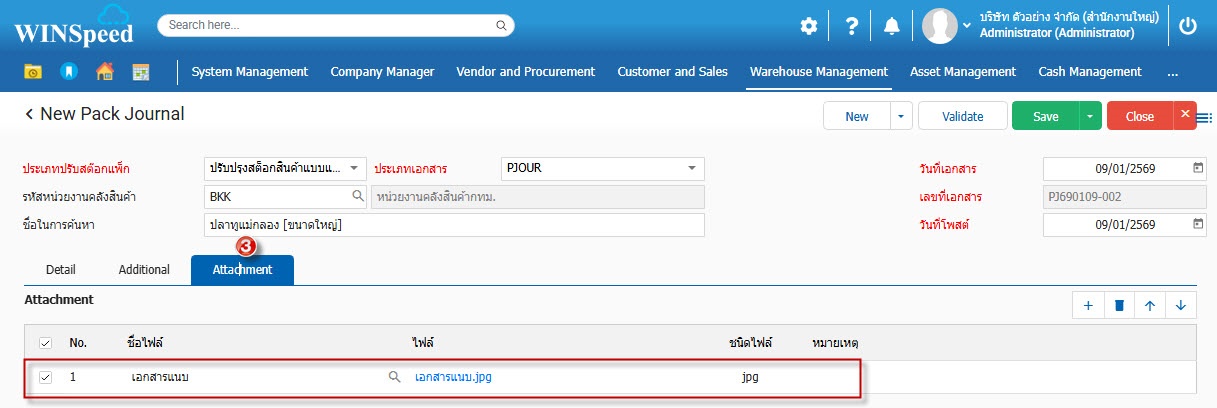Expand the PJOUR document type dropdown

(x=691, y=168)
